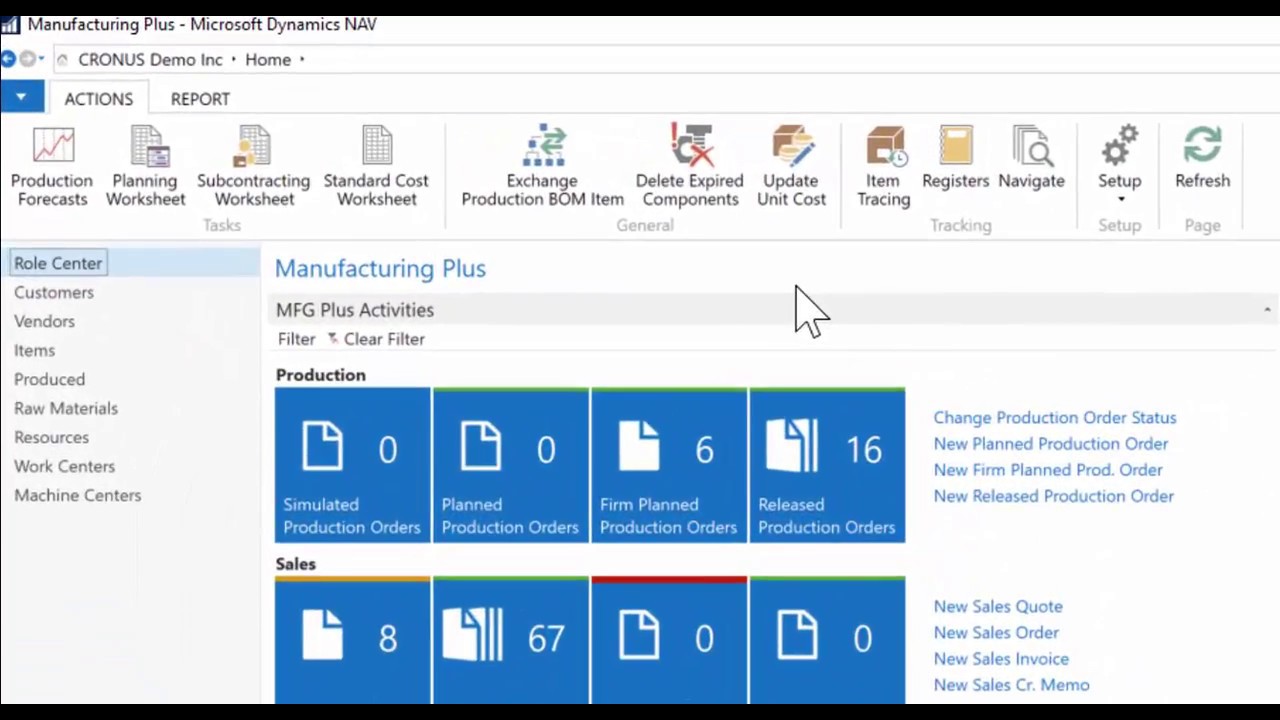This screenshot has width=1280, height=720.
Task: Open the blue application menu dropdown
Action: (21, 97)
